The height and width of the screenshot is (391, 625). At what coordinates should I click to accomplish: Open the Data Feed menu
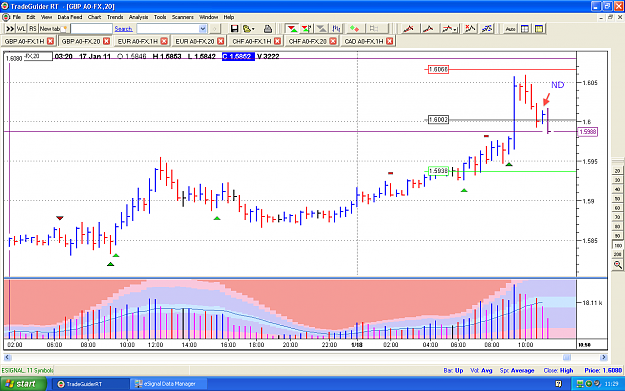pos(70,17)
